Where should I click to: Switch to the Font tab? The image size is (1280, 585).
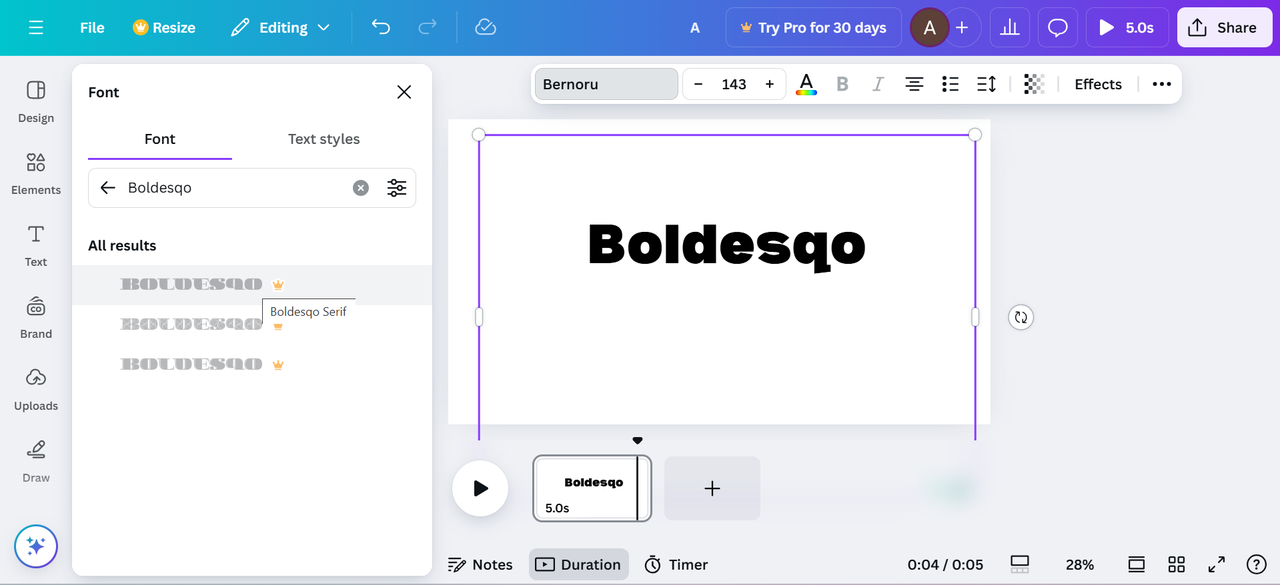pyautogui.click(x=160, y=139)
